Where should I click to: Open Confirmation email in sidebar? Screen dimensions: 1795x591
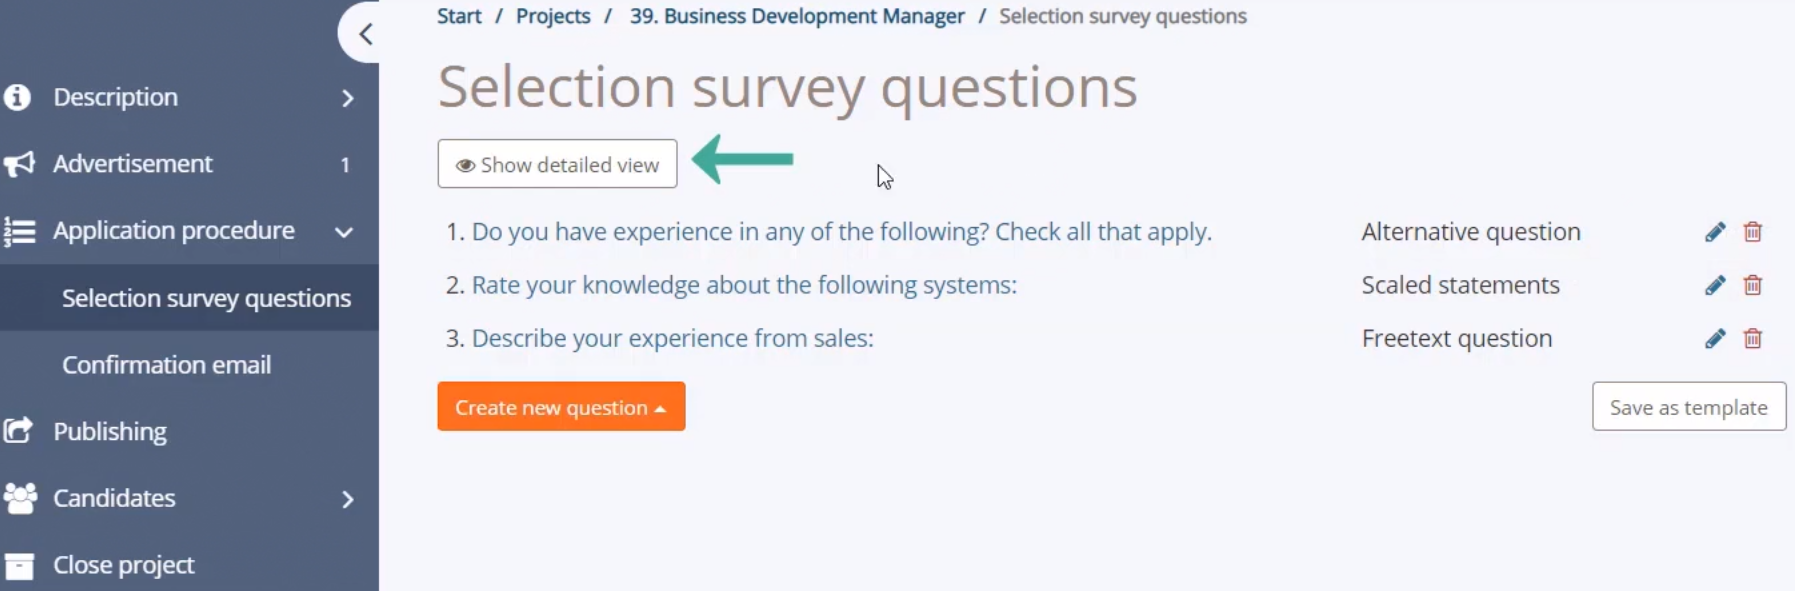pos(166,365)
